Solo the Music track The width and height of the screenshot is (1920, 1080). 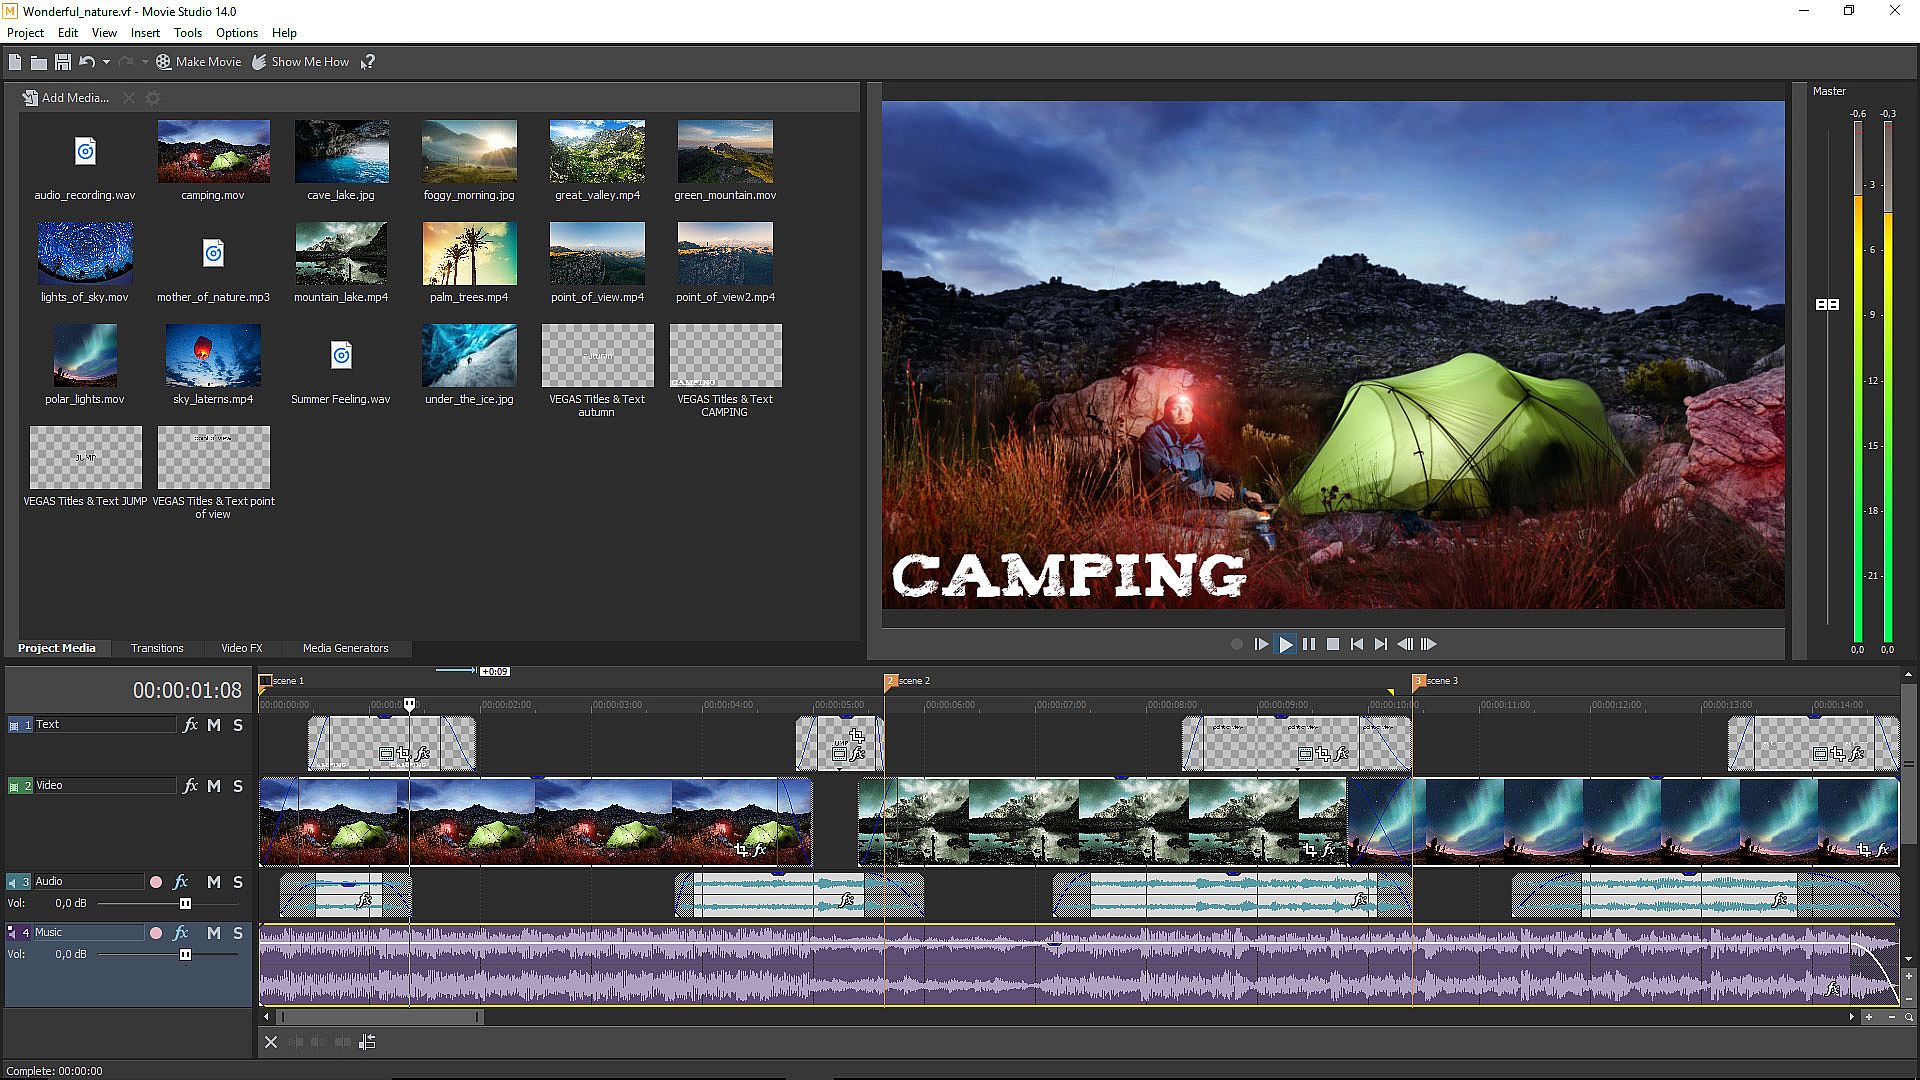(238, 933)
